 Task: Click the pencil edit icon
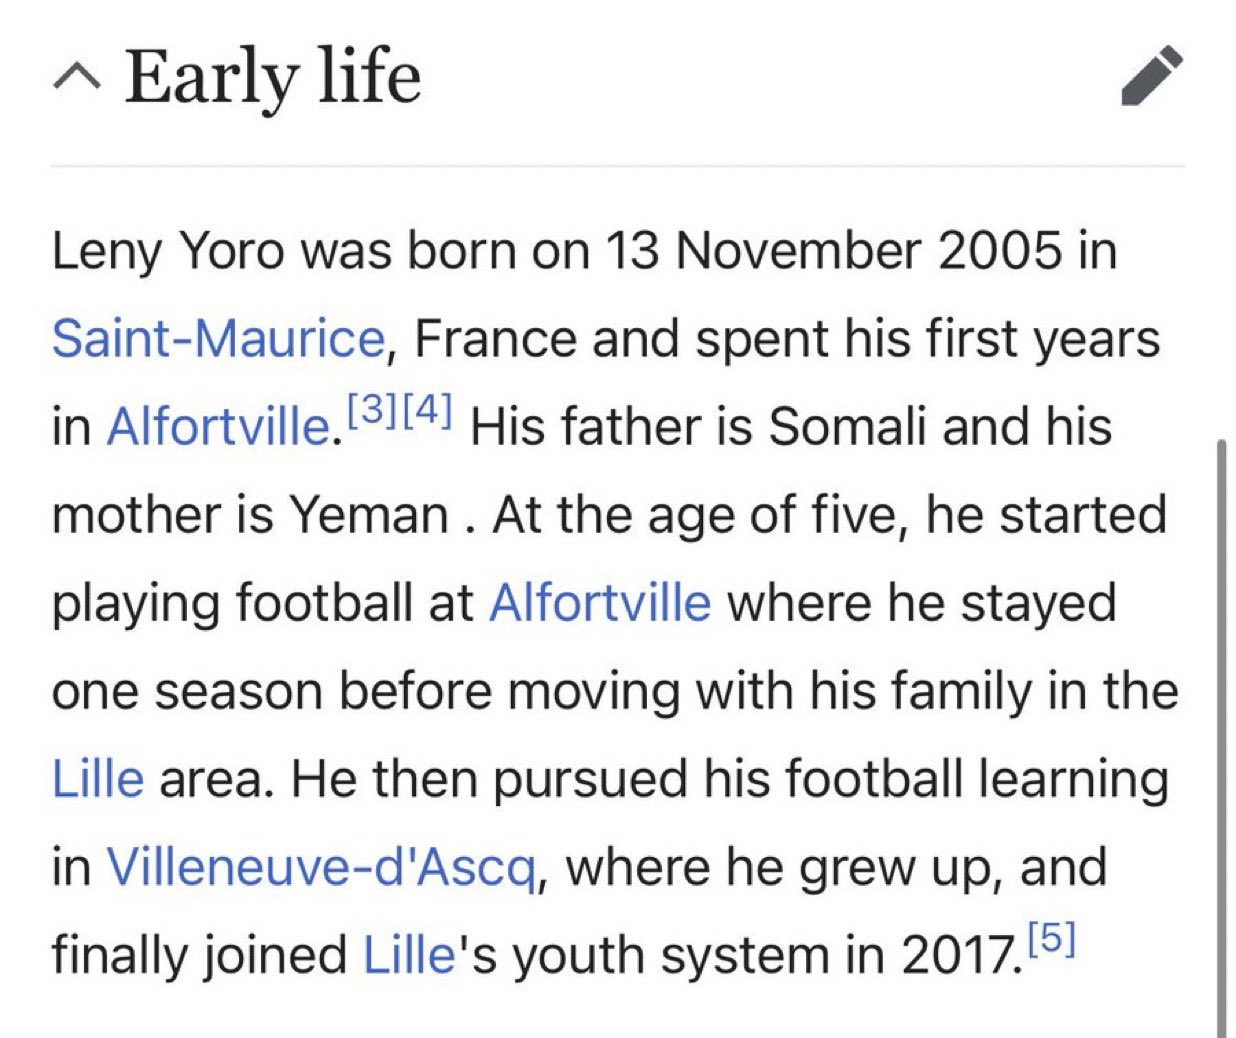coord(1152,76)
